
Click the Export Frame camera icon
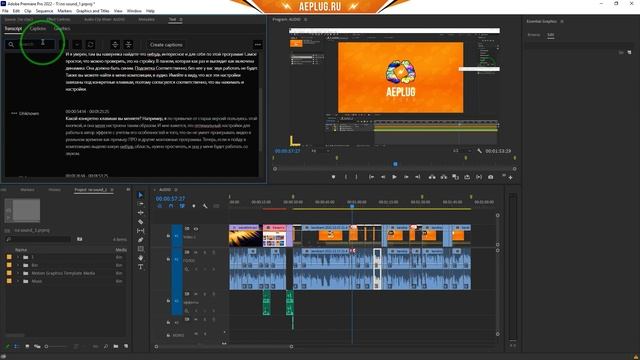click(491, 177)
